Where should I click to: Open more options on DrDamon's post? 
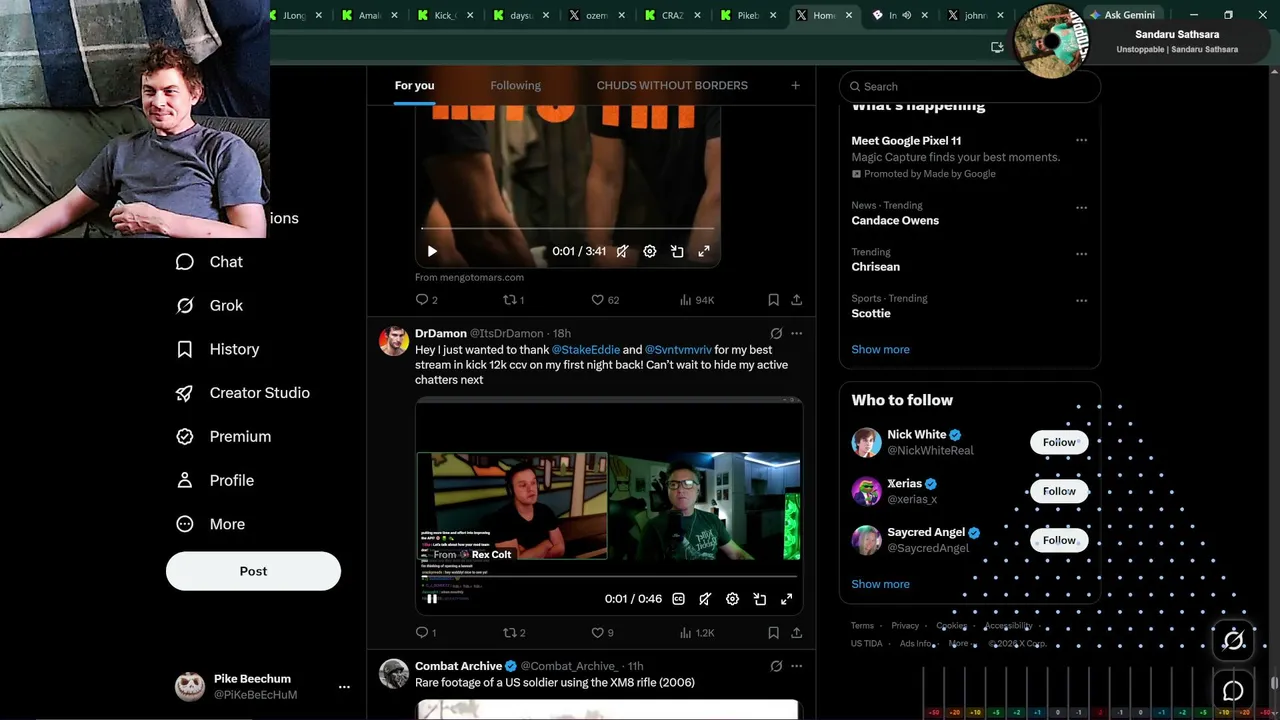796,333
